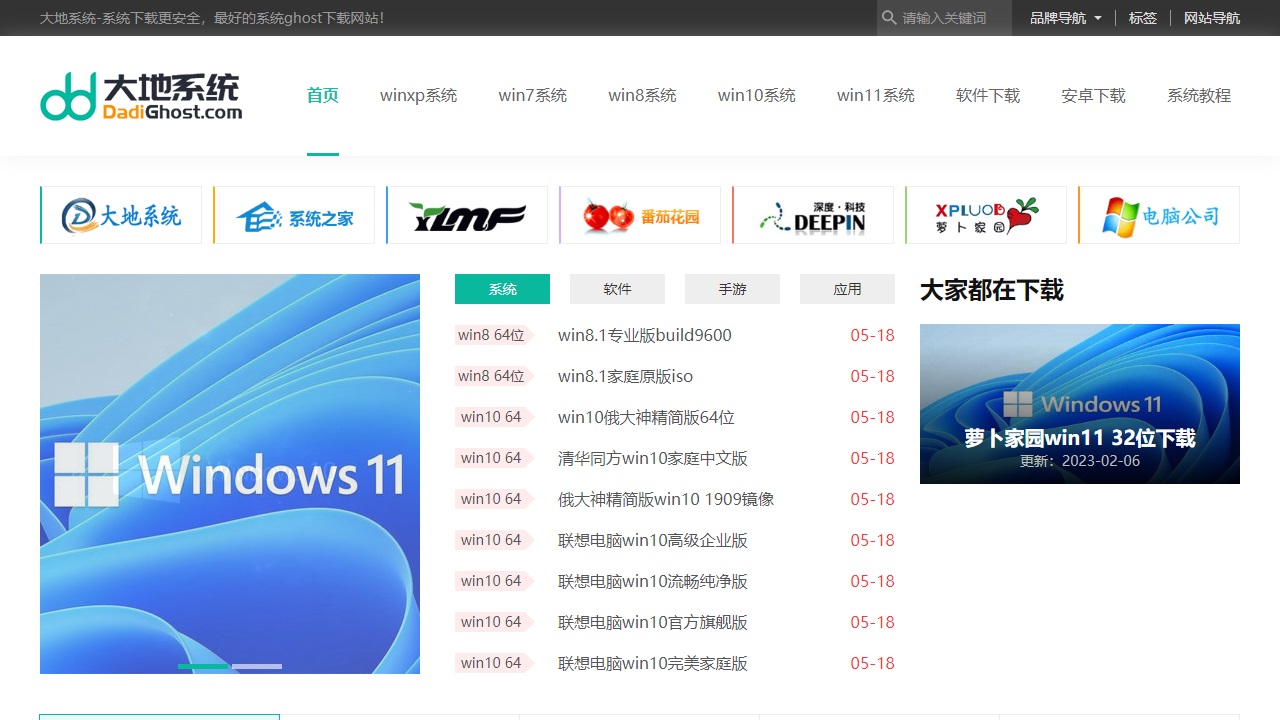
Task: Open the 系统教程 navigation item
Action: pyautogui.click(x=1198, y=96)
